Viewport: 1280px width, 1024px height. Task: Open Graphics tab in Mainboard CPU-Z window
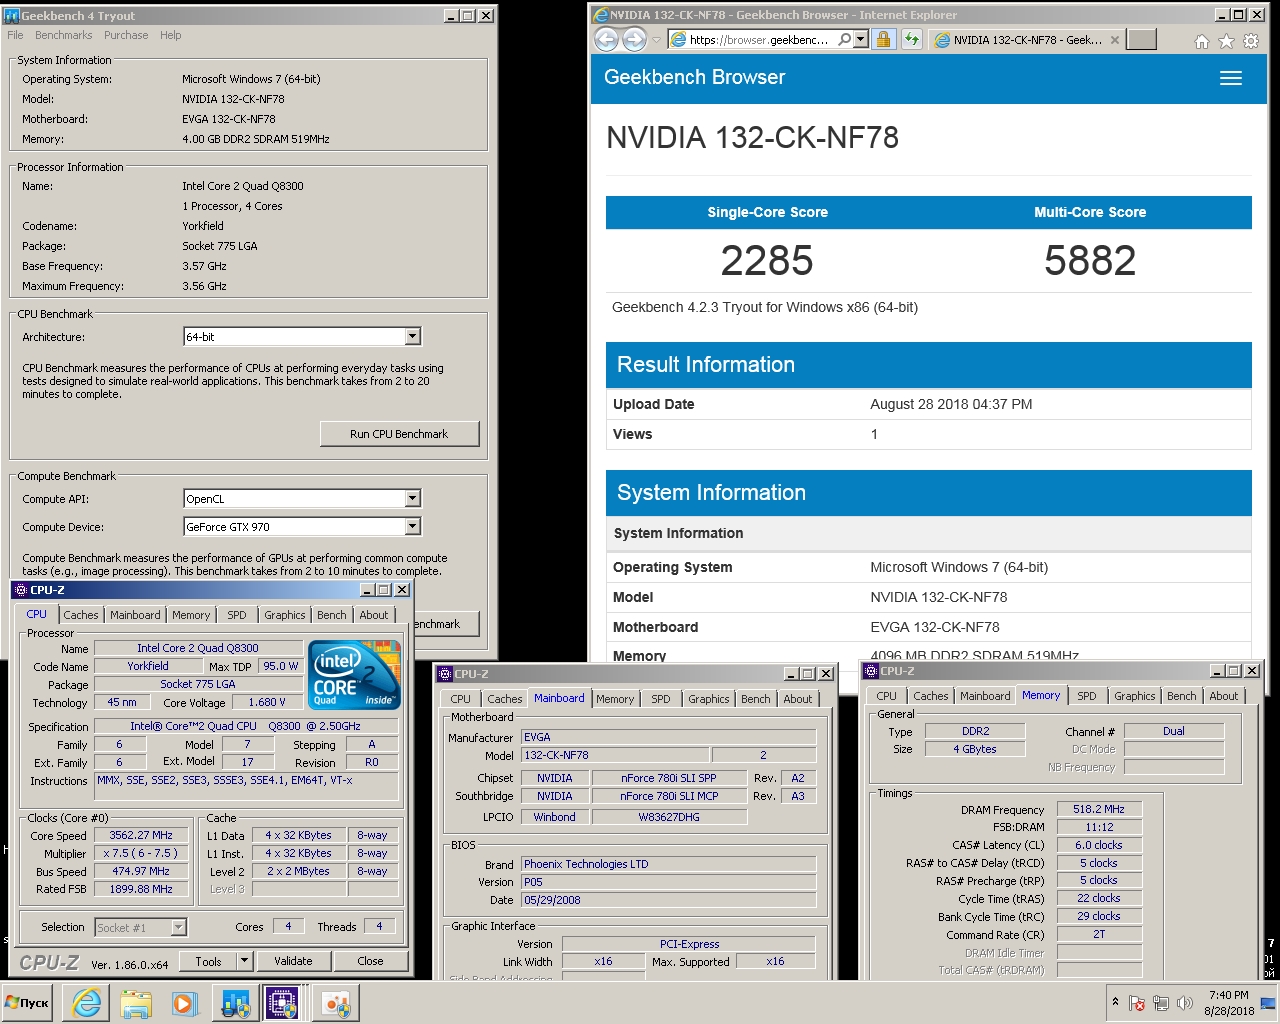[709, 699]
